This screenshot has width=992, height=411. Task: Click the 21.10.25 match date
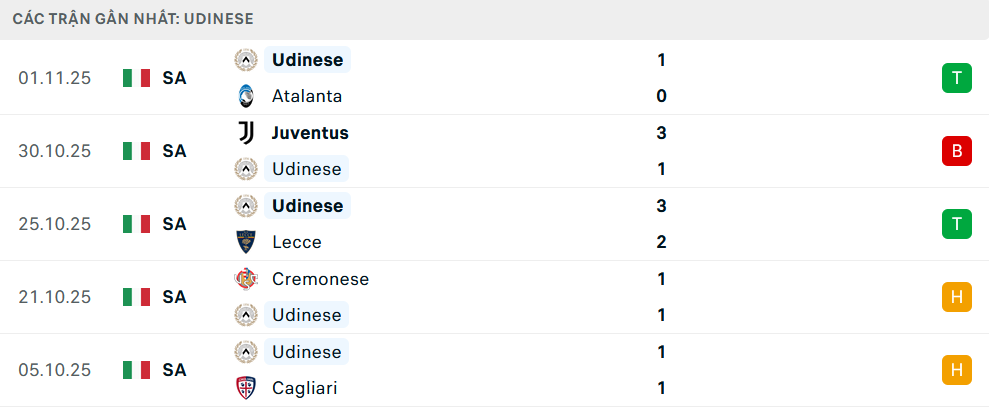54,297
